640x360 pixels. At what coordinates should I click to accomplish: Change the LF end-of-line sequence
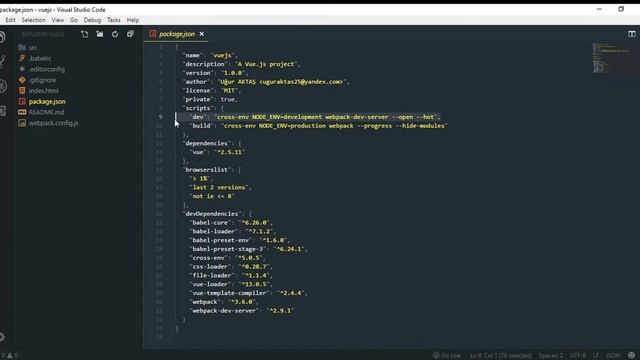click(x=596, y=356)
